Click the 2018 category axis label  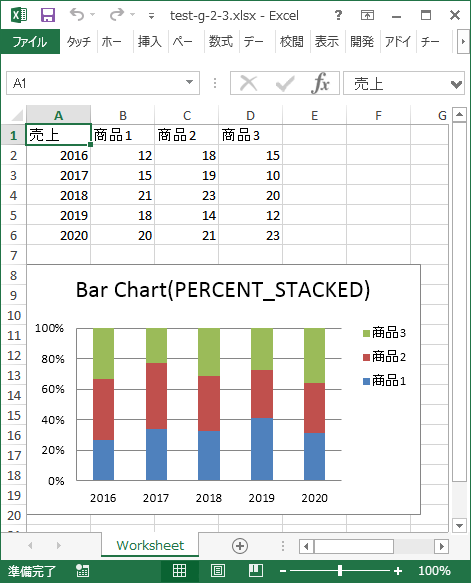tap(209, 497)
